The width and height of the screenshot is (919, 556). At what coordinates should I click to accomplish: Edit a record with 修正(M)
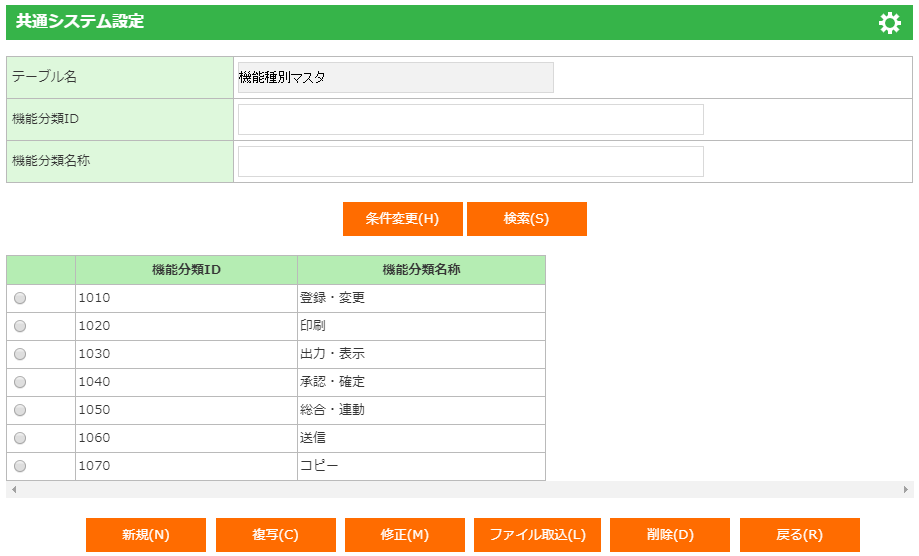(x=404, y=534)
